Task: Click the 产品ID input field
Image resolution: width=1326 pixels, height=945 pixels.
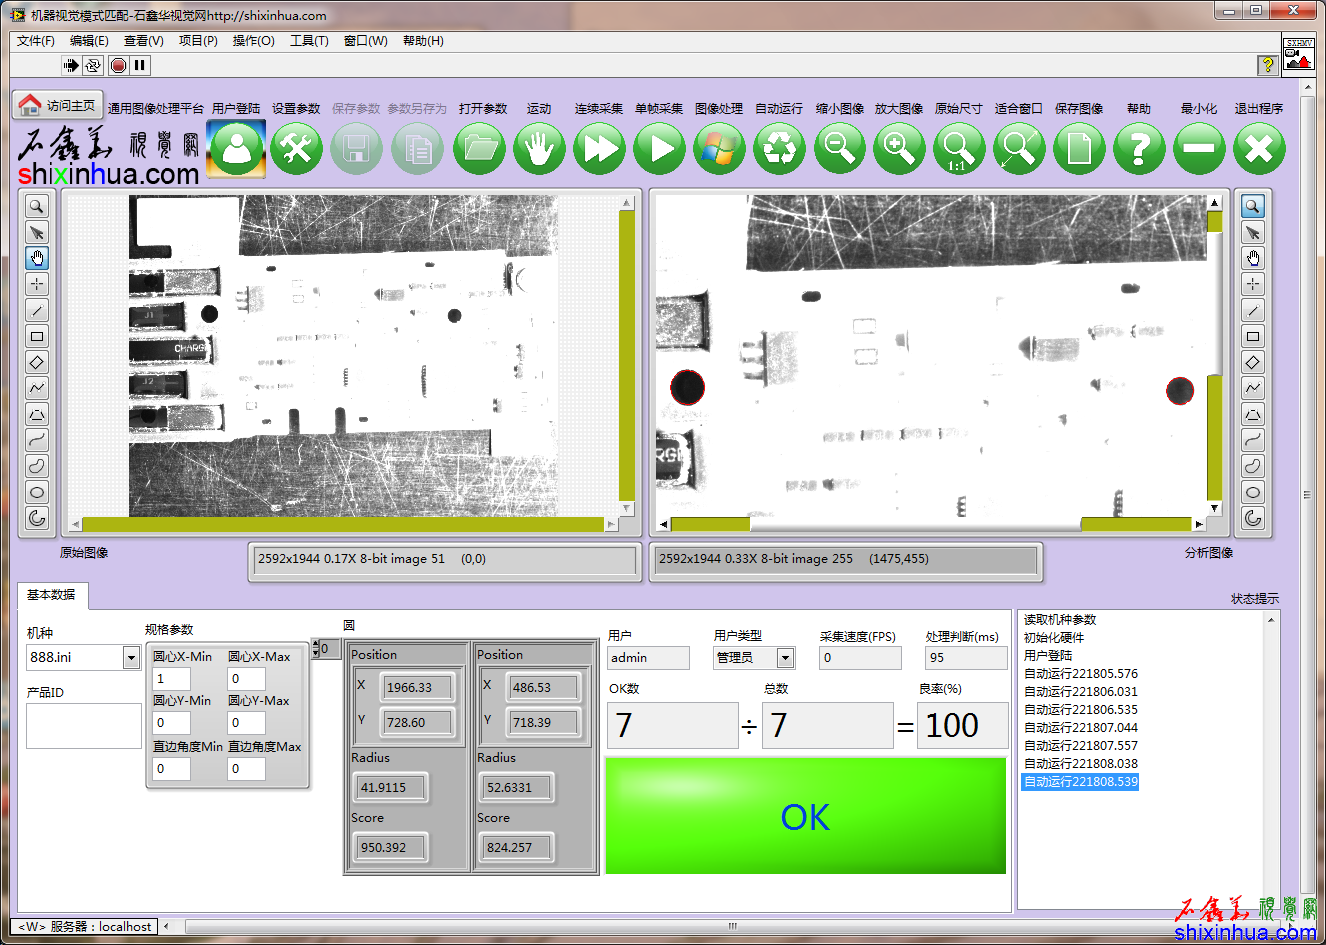Action: tap(84, 725)
